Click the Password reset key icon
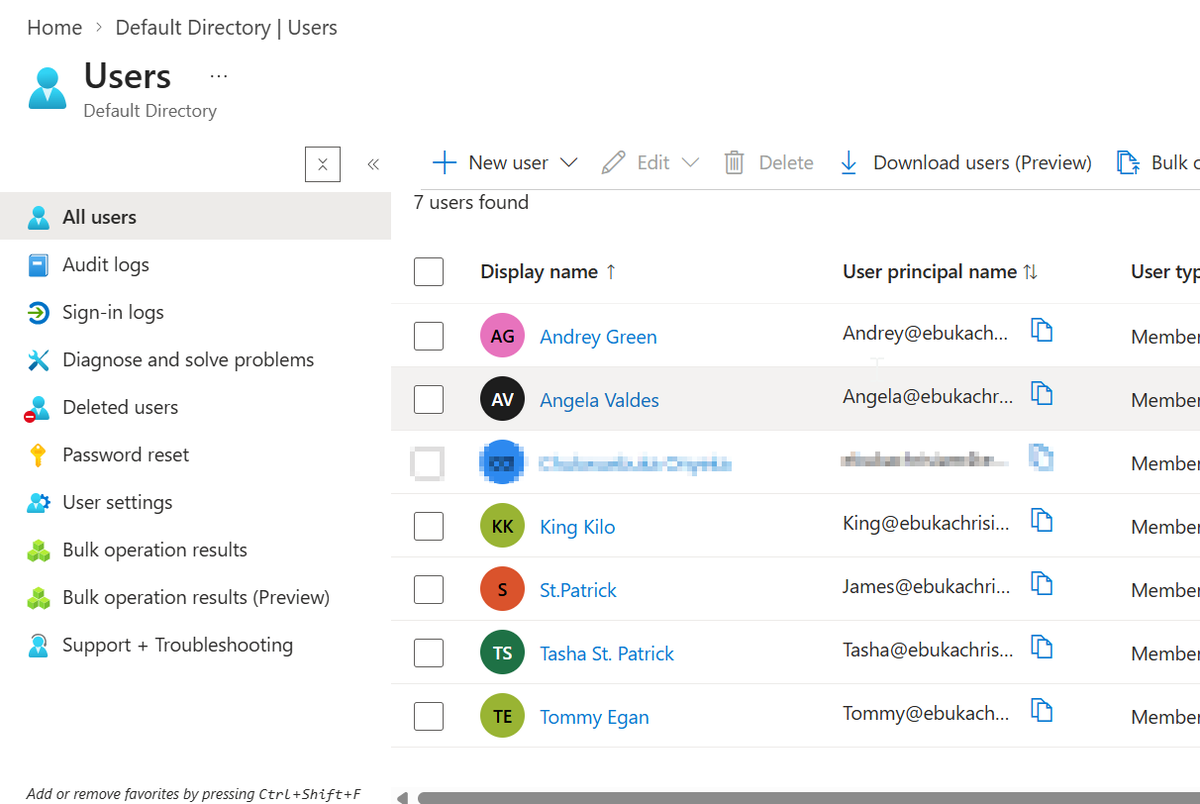Viewport: 1200px width, 804px height. point(38,456)
